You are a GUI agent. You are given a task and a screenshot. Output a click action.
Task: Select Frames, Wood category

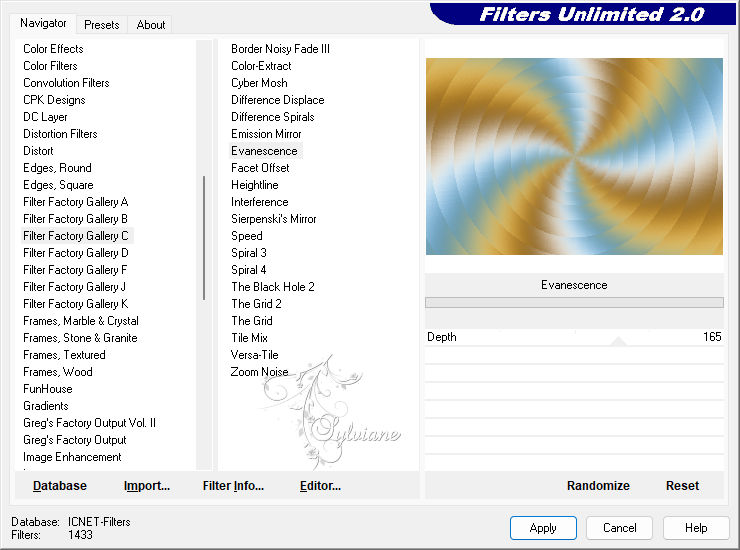pos(58,372)
